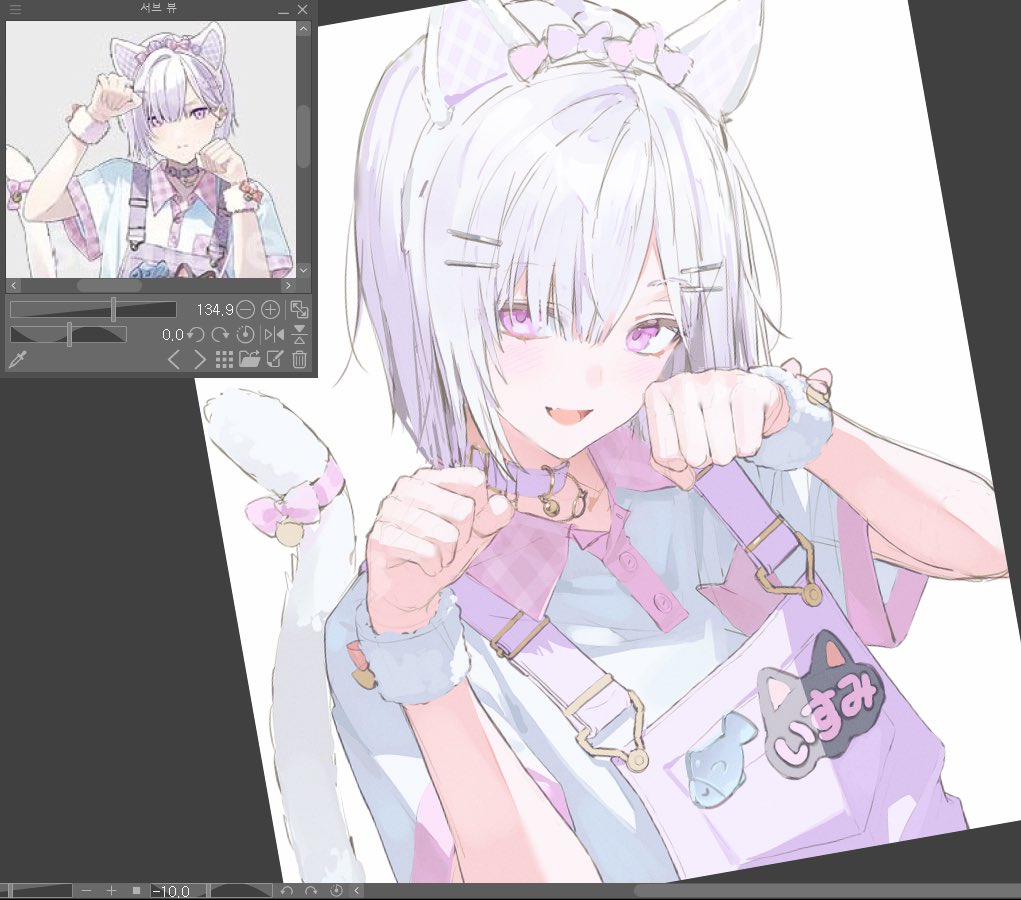The image size is (1021, 900).
Task: Rotate canvas right from the status bar
Action: pos(311,891)
